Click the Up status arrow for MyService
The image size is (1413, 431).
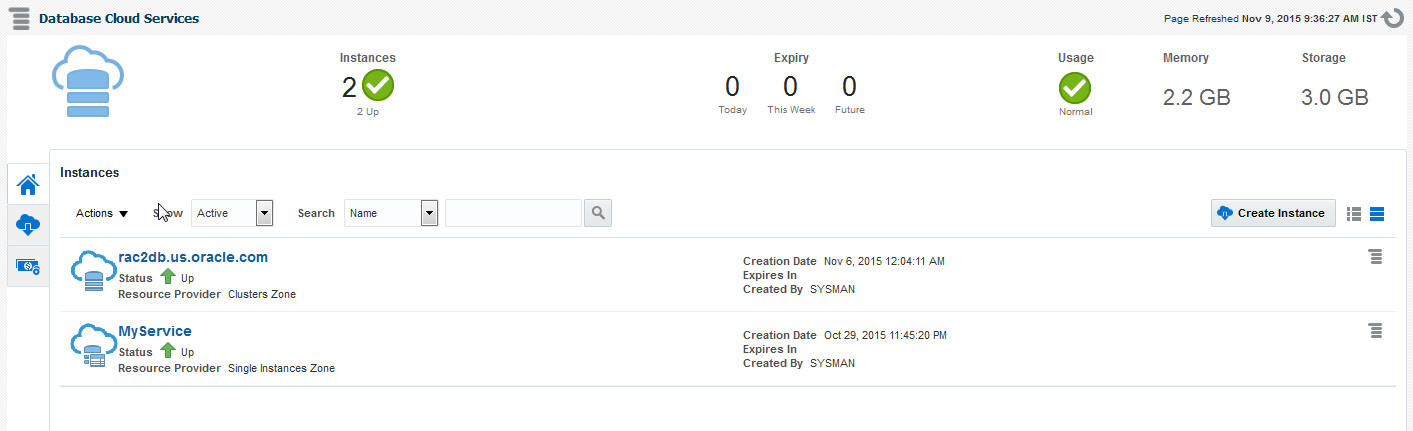pos(168,351)
